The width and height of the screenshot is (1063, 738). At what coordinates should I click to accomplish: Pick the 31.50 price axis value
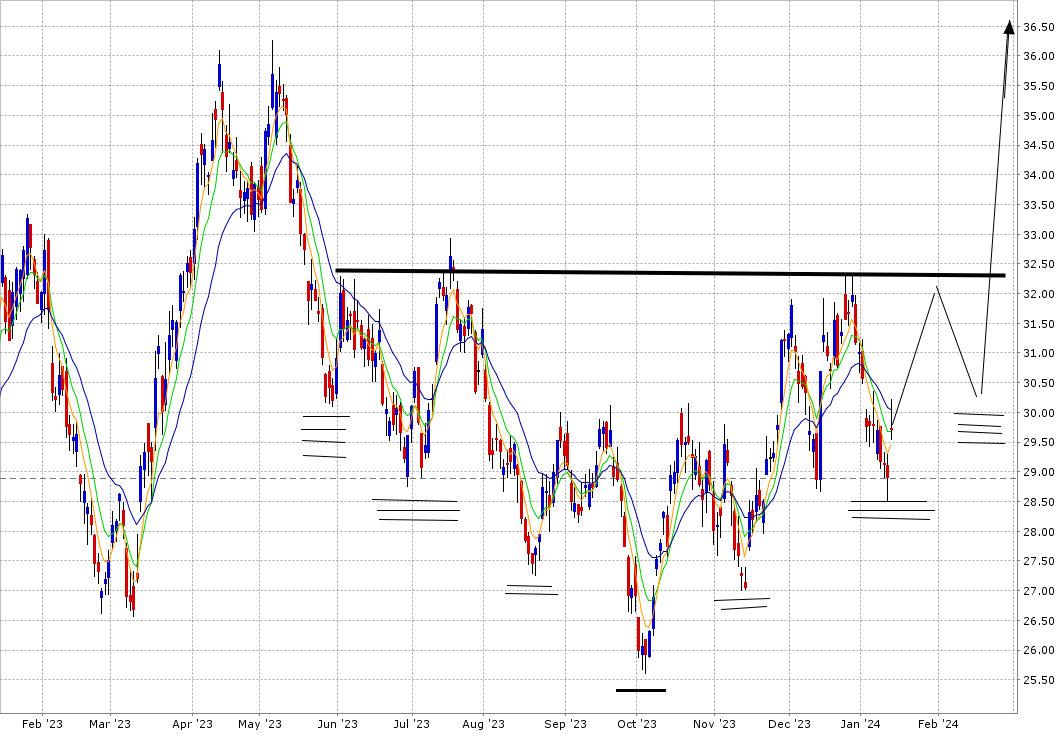click(1039, 324)
